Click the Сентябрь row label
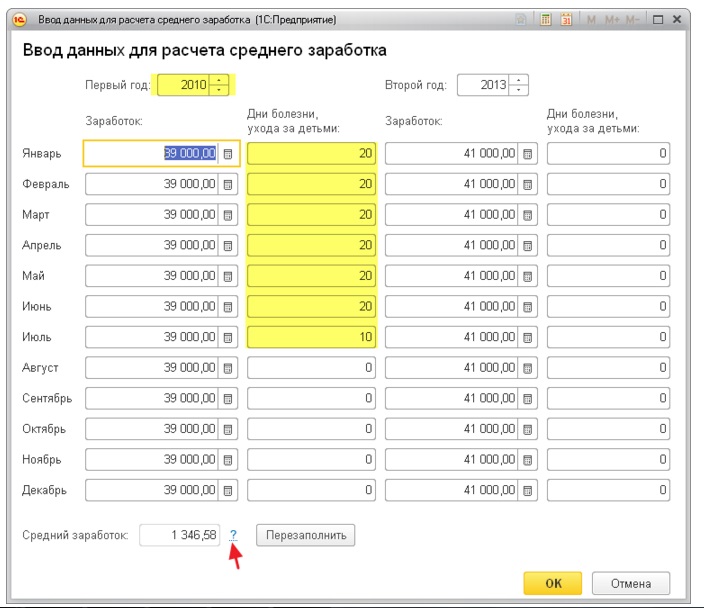This screenshot has width=704, height=608. click(x=47, y=398)
